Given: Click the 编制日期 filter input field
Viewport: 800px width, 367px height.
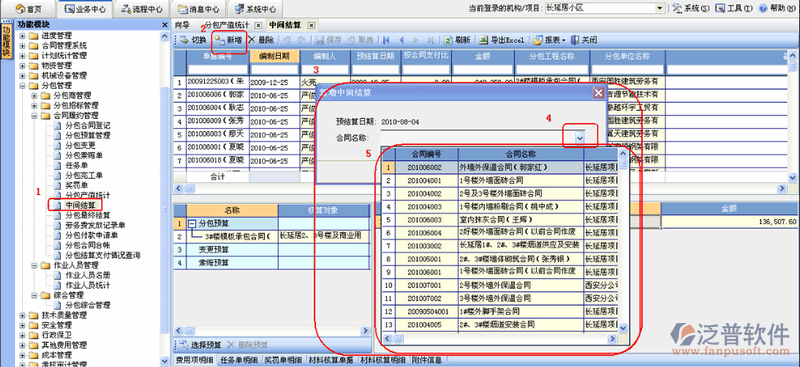Looking at the screenshot, I should tap(274, 69).
